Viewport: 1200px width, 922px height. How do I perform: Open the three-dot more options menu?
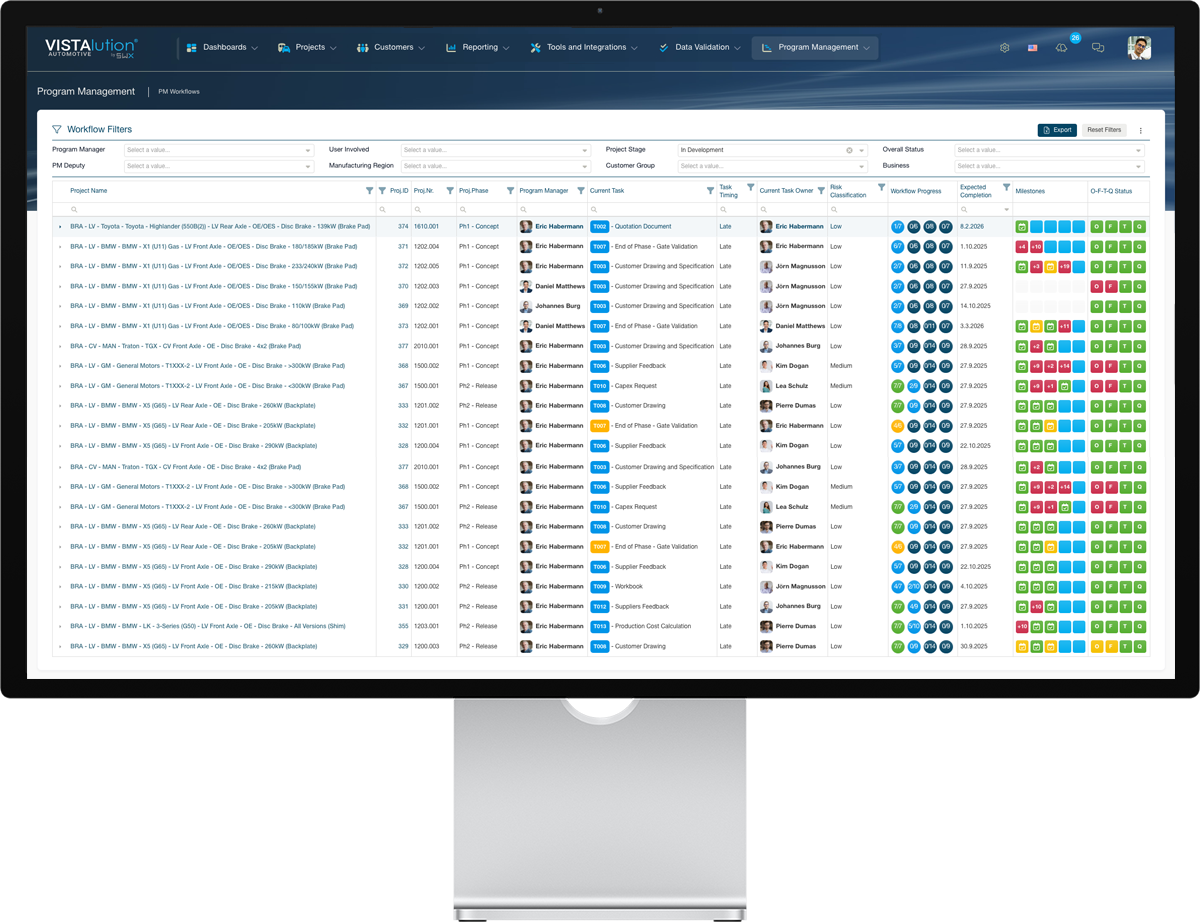[1140, 130]
